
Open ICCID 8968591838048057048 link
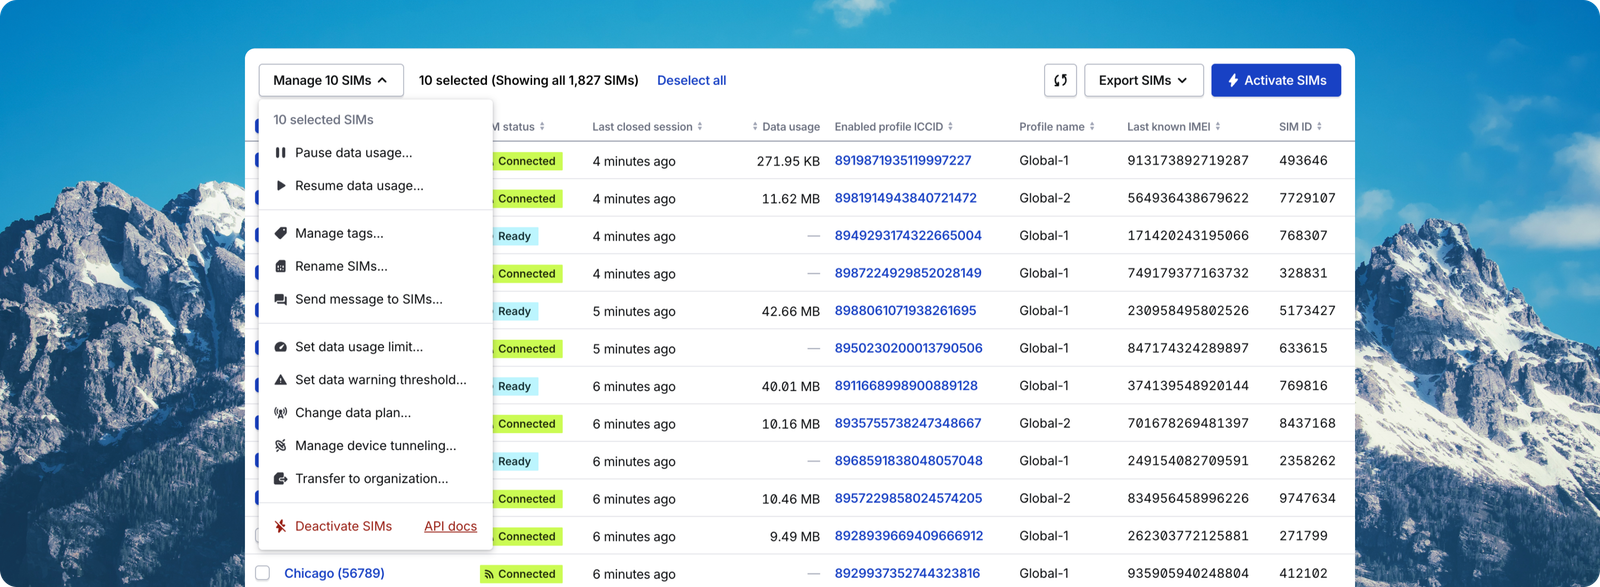[x=909, y=461]
